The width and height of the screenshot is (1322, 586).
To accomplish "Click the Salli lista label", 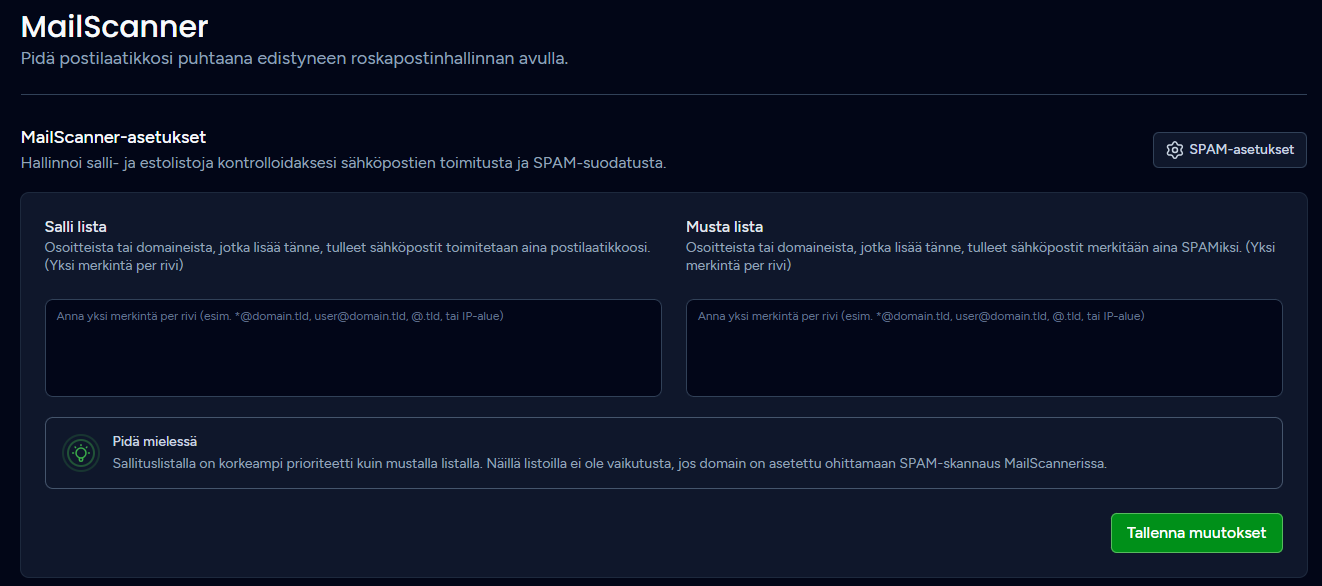I will [76, 227].
